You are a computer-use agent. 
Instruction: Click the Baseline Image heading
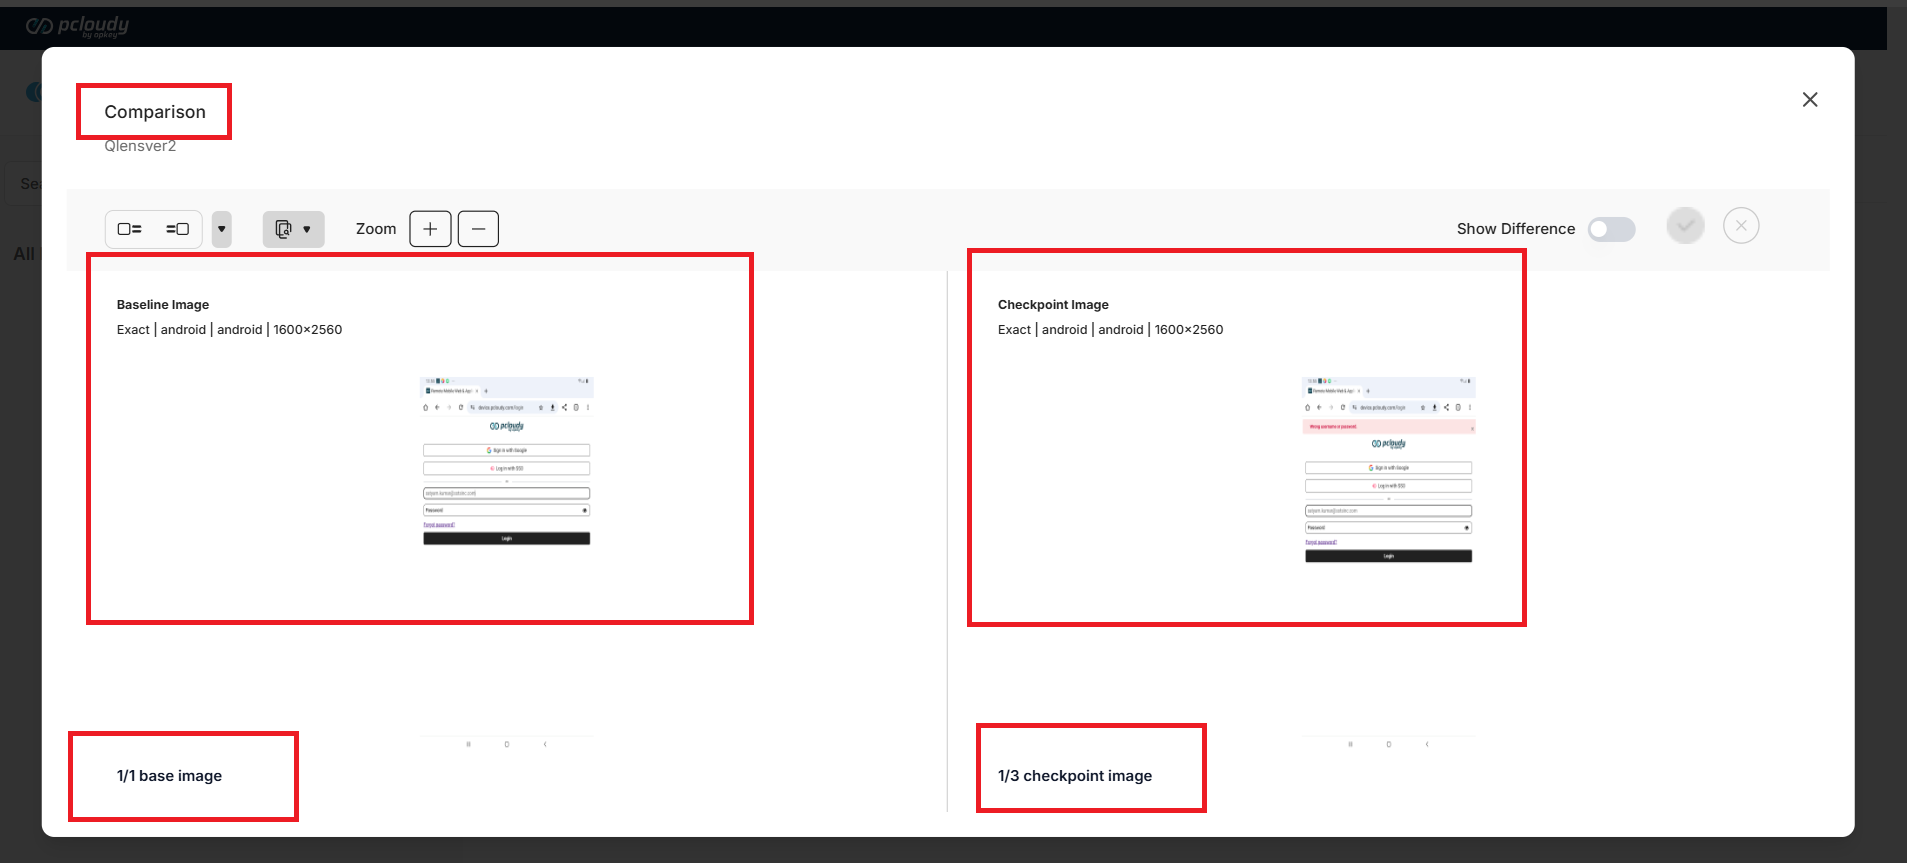click(x=163, y=305)
